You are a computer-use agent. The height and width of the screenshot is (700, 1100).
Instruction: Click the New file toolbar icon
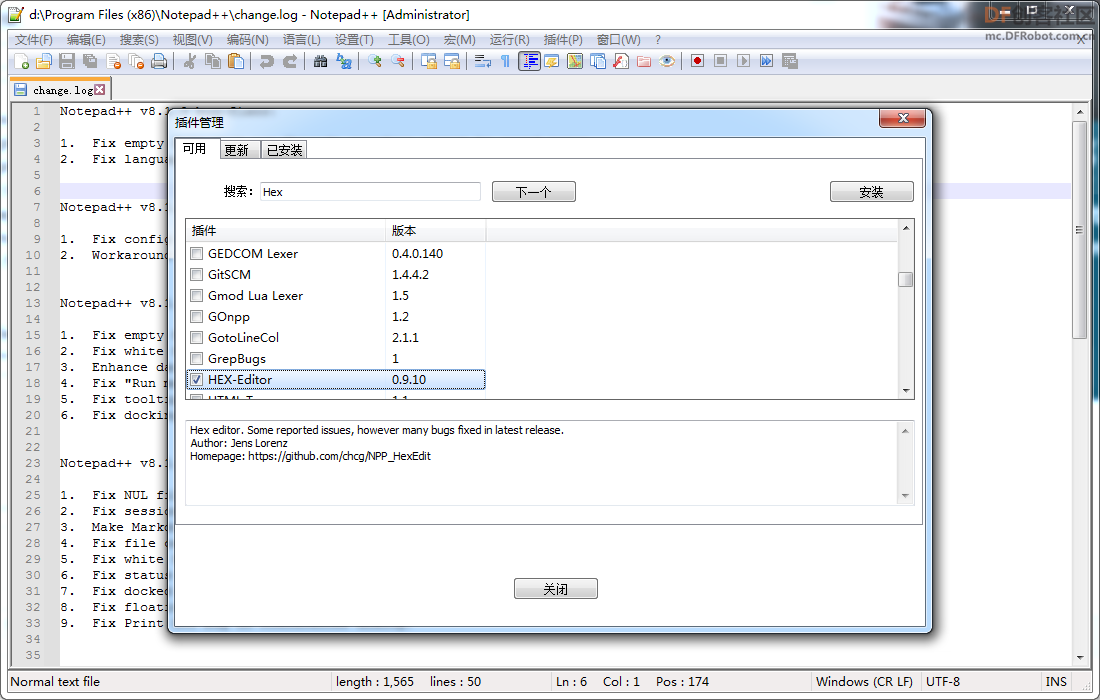tap(21, 62)
